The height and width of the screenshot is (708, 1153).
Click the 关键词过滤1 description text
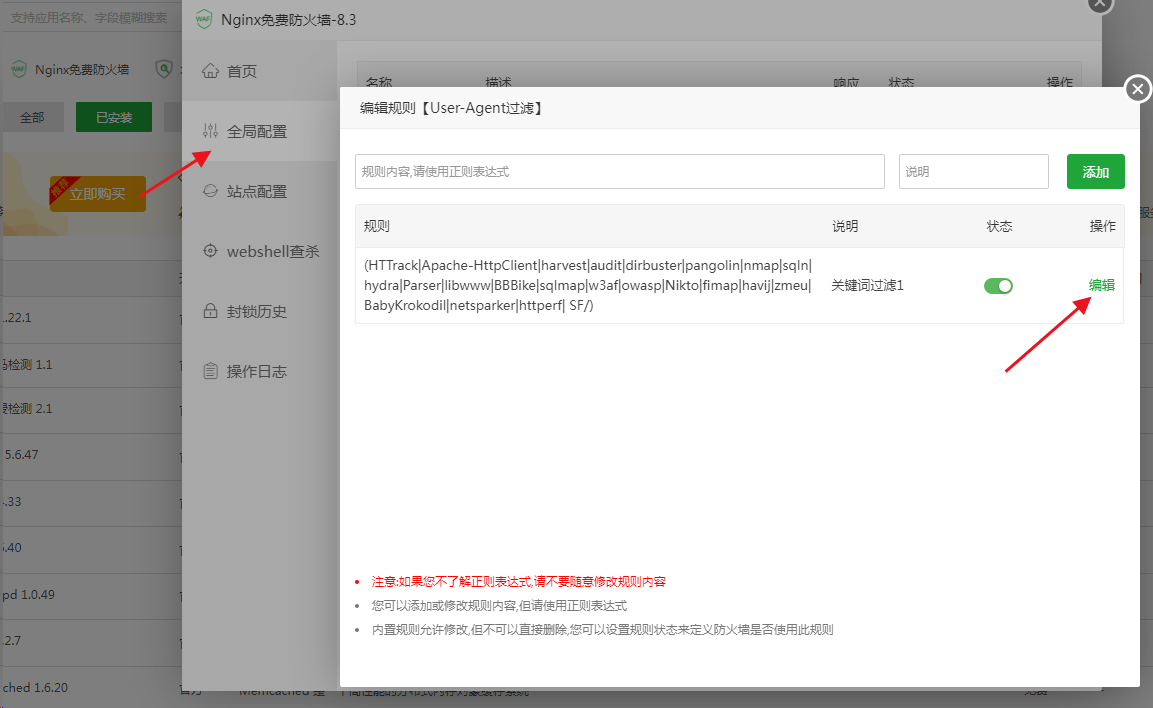point(867,285)
